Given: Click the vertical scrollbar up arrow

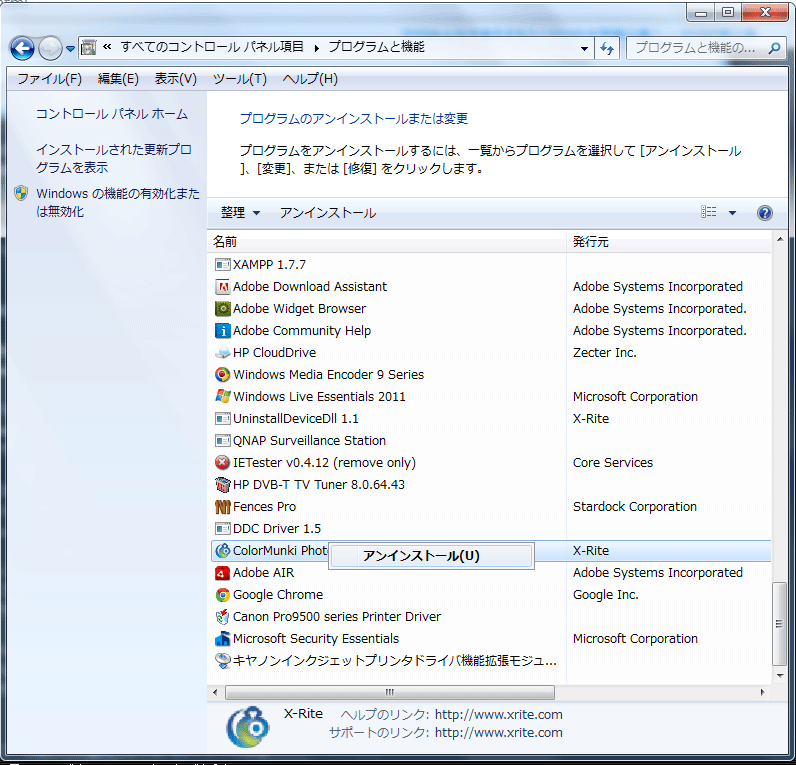Looking at the screenshot, I should [779, 239].
